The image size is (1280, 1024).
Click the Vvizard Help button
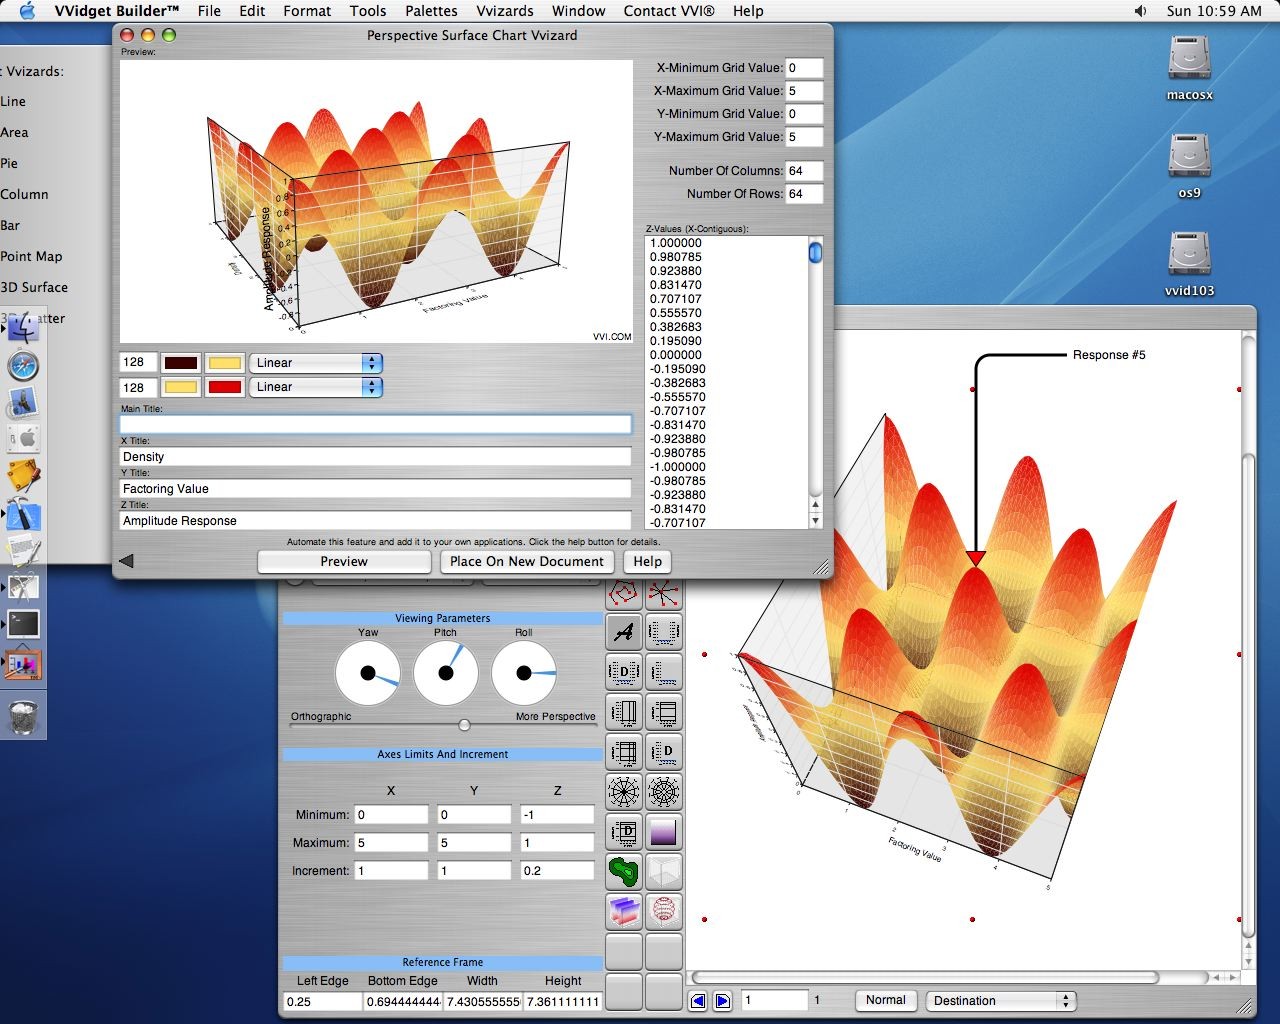(x=647, y=562)
